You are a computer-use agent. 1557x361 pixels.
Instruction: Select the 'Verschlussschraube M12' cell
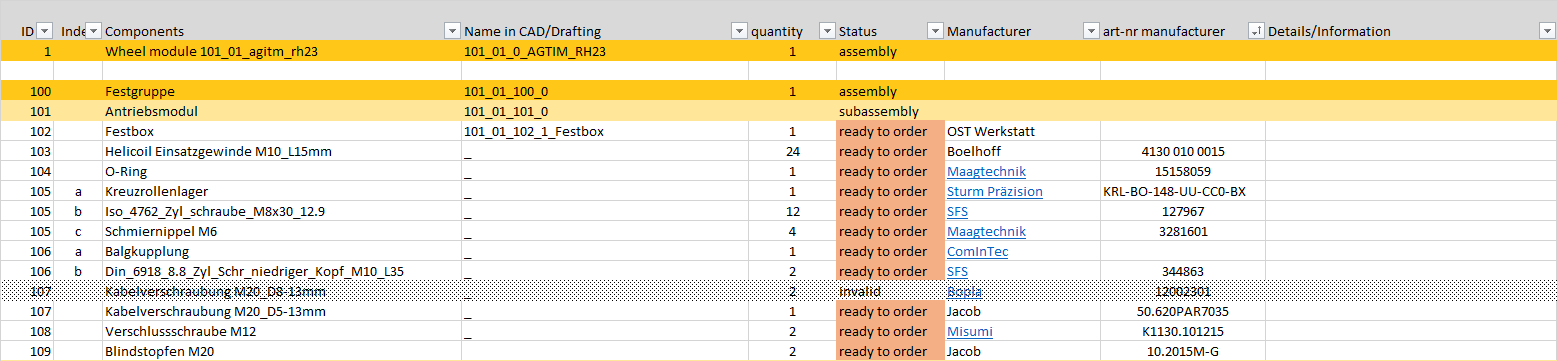pyautogui.click(x=282, y=331)
